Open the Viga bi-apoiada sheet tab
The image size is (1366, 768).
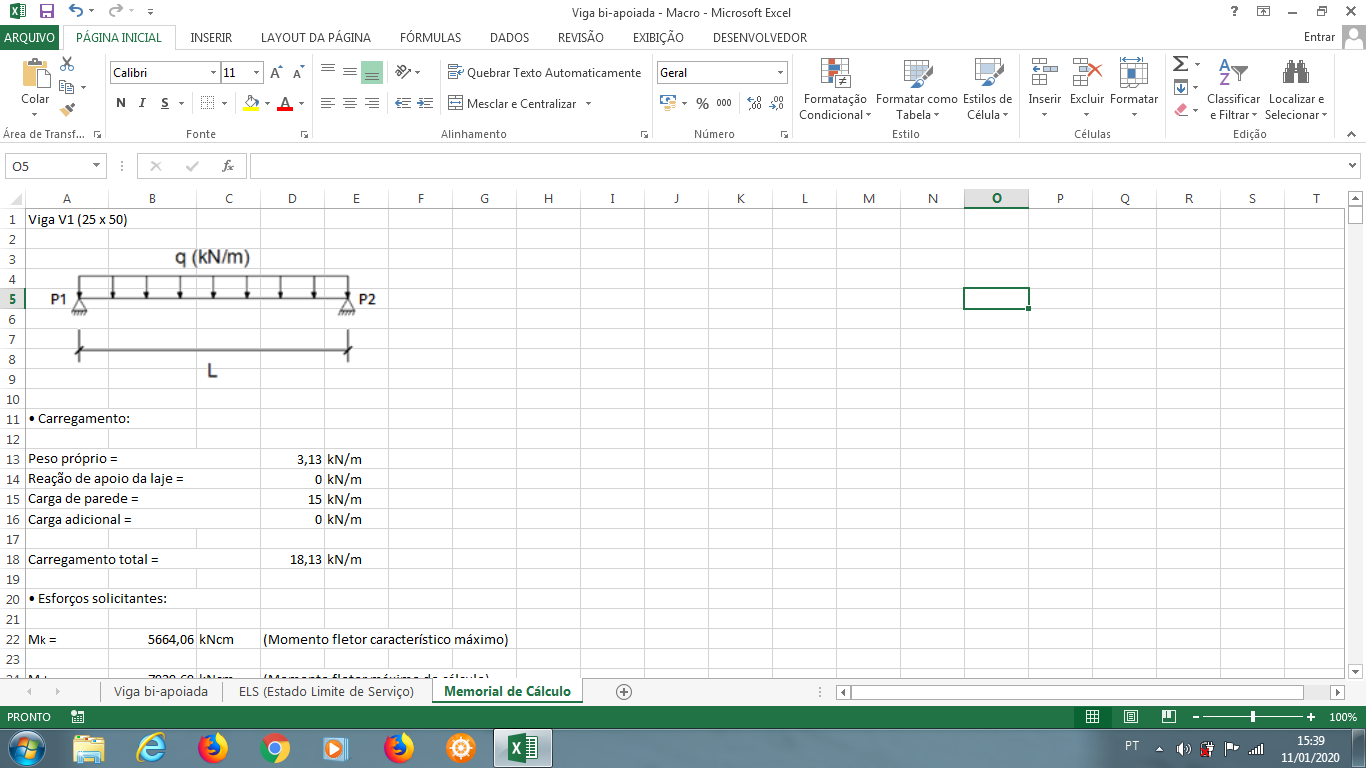(x=161, y=691)
